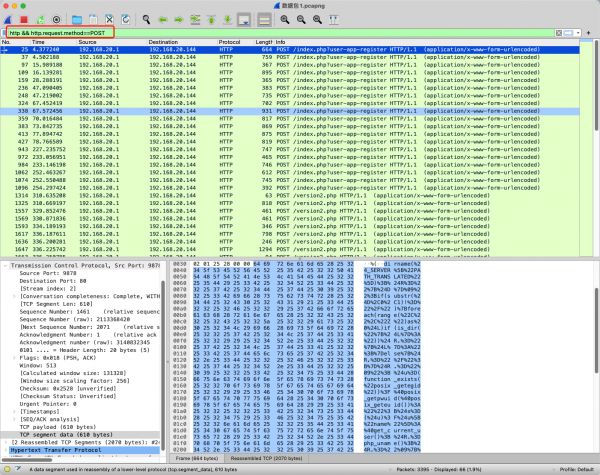600x475 pixels.
Task: Expand the Flags 0x018 item
Action: (15, 358)
